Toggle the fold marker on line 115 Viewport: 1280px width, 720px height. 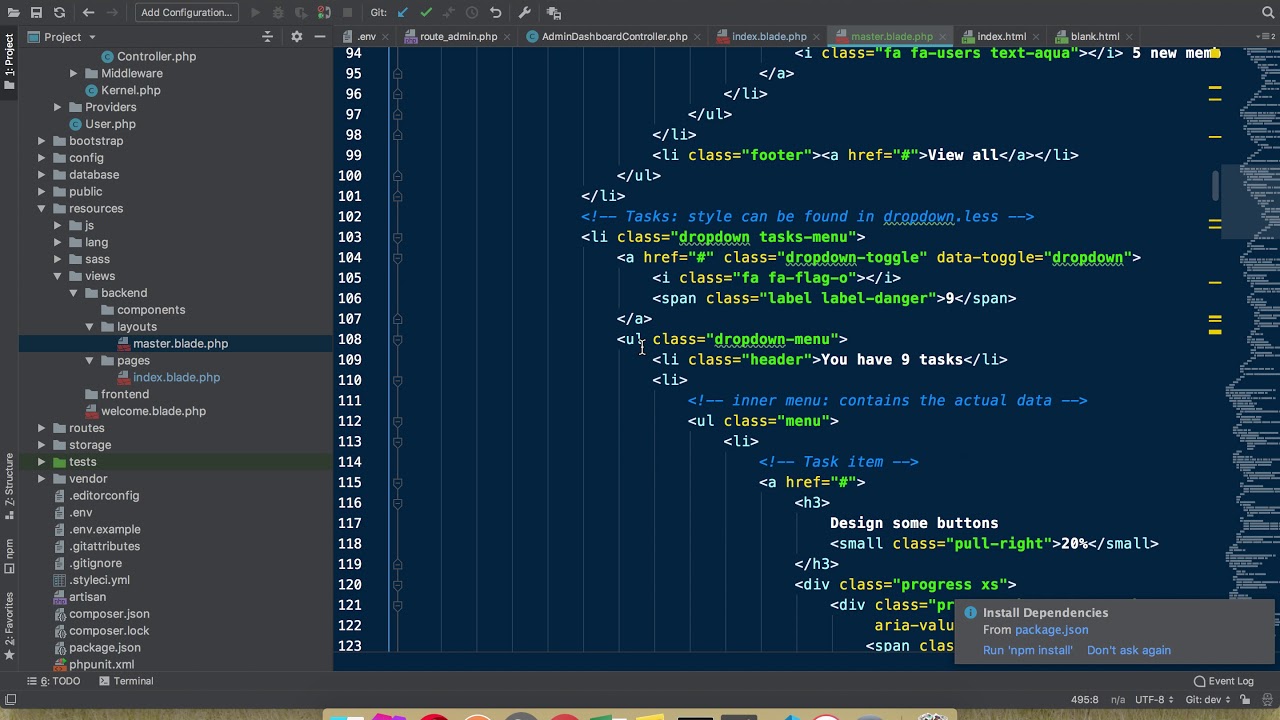click(397, 482)
